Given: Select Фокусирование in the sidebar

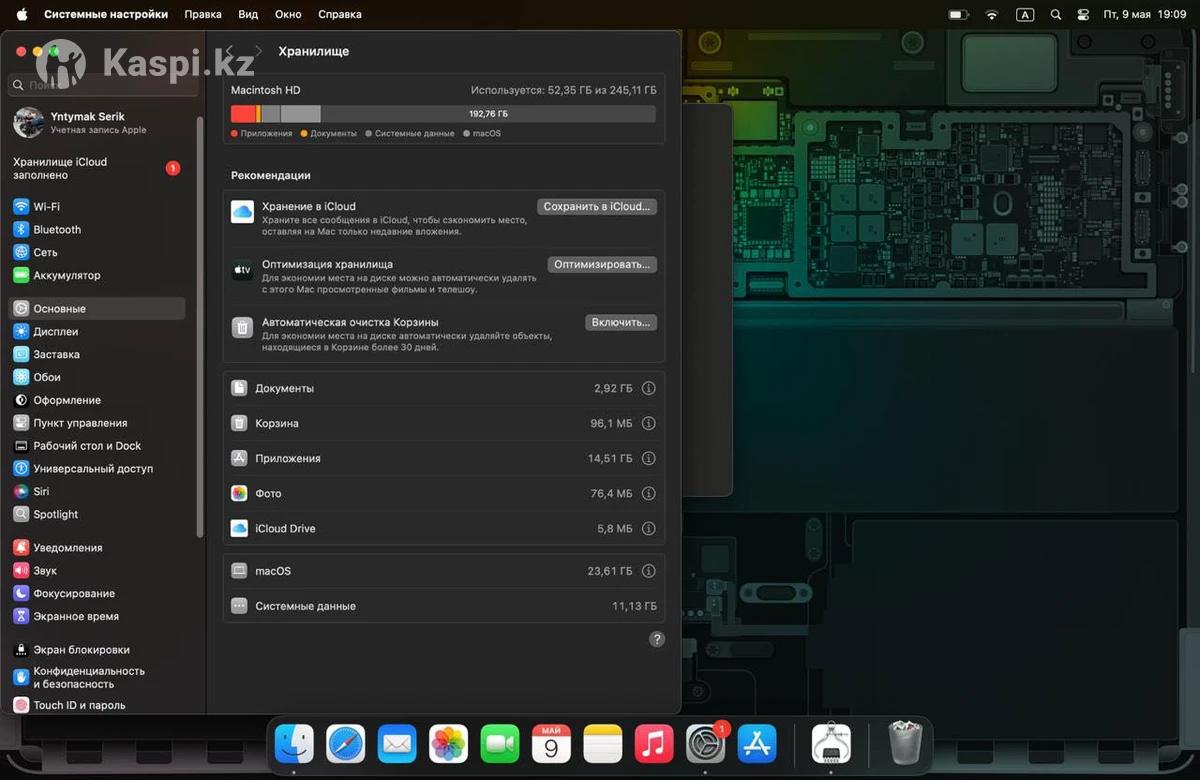Looking at the screenshot, I should pos(97,594).
